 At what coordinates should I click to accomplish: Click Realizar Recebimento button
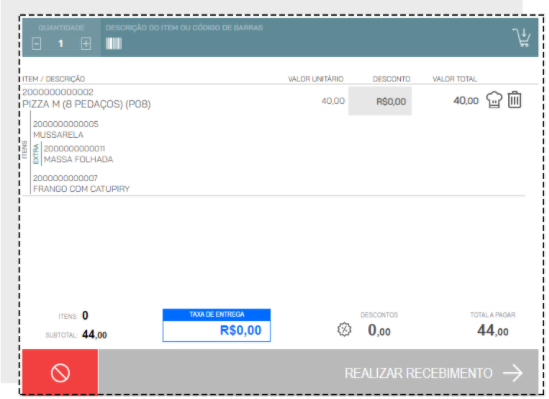[318, 372]
